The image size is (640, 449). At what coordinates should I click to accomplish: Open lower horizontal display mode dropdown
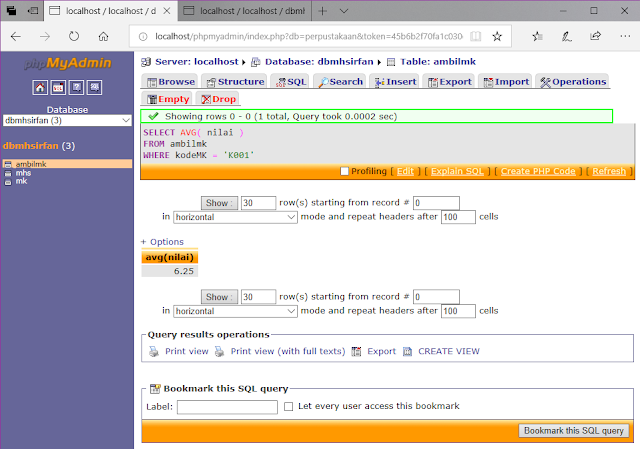[x=236, y=311]
